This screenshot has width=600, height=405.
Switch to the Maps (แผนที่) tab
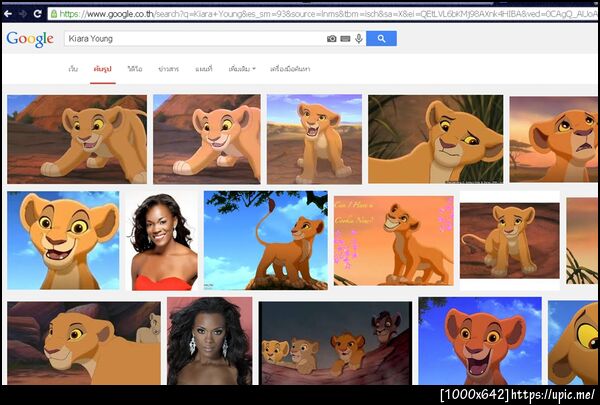coord(204,69)
